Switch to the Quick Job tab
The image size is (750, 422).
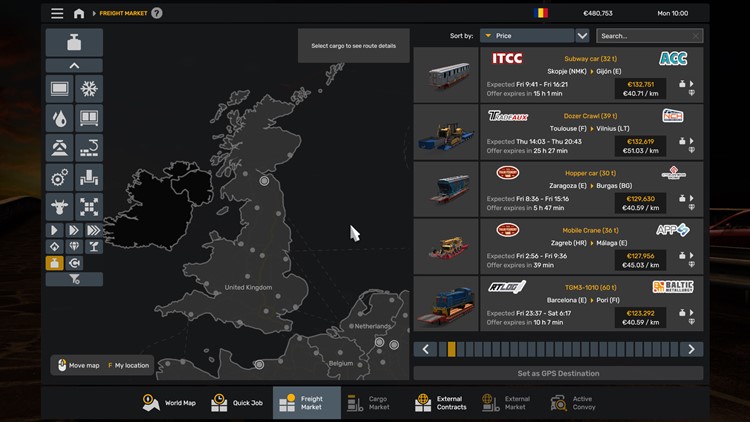coord(237,402)
